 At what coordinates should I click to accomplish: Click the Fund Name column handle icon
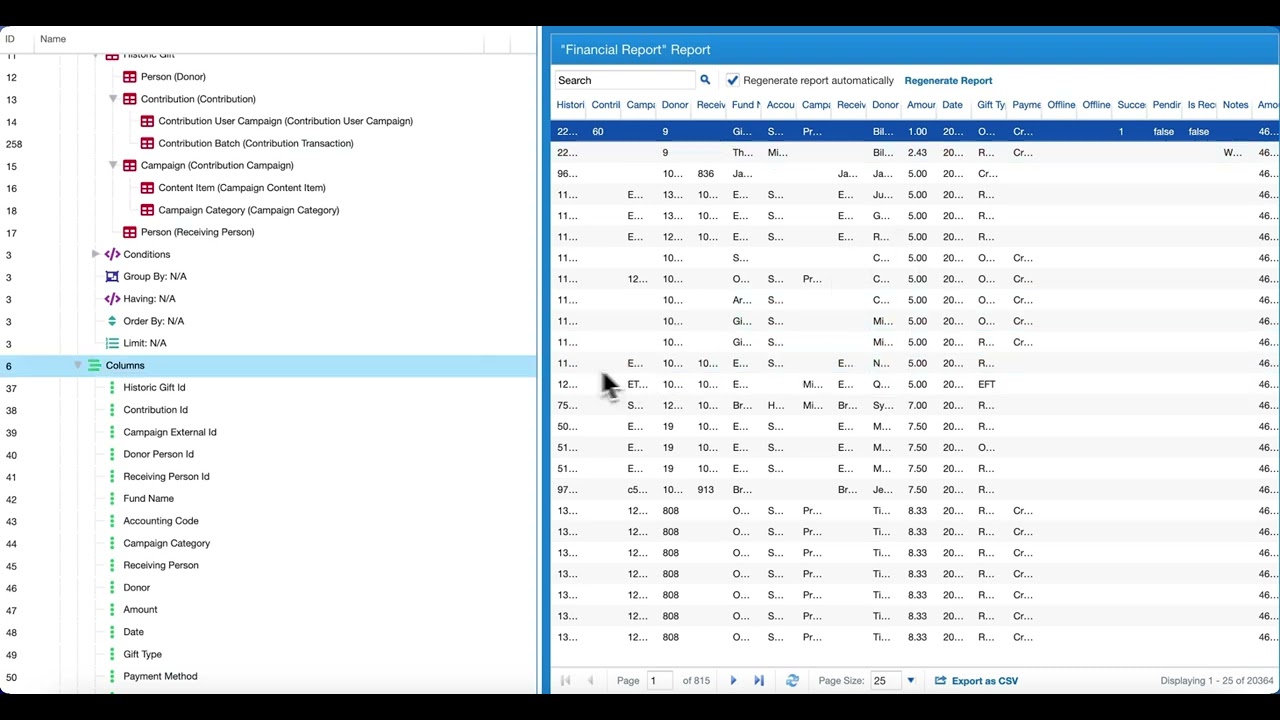[x=112, y=499]
